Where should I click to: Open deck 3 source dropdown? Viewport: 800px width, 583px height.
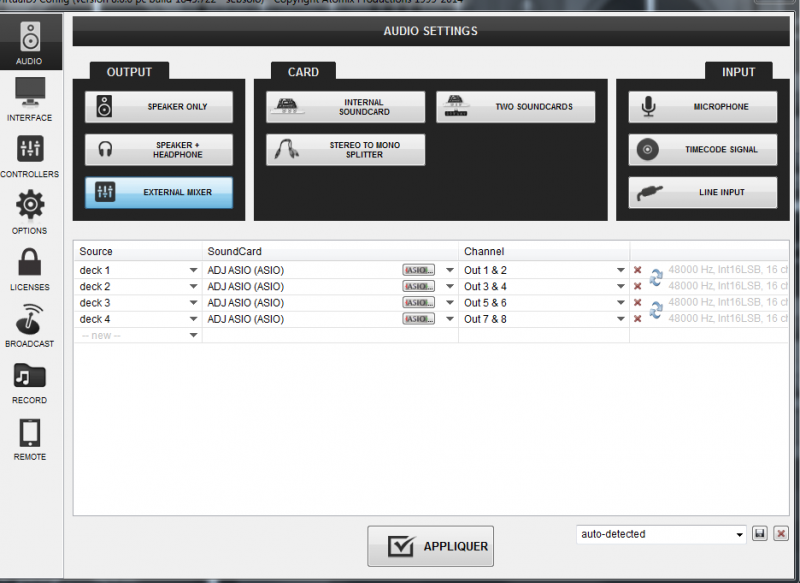[x=193, y=303]
